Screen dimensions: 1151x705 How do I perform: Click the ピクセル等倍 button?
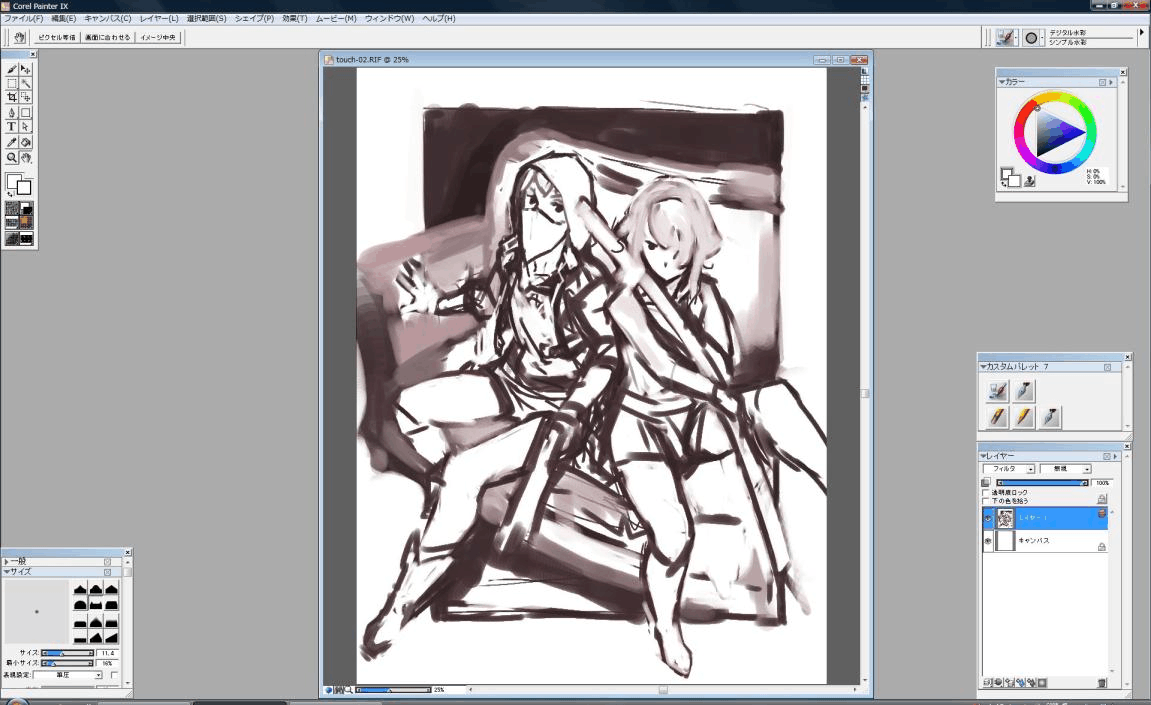click(57, 37)
